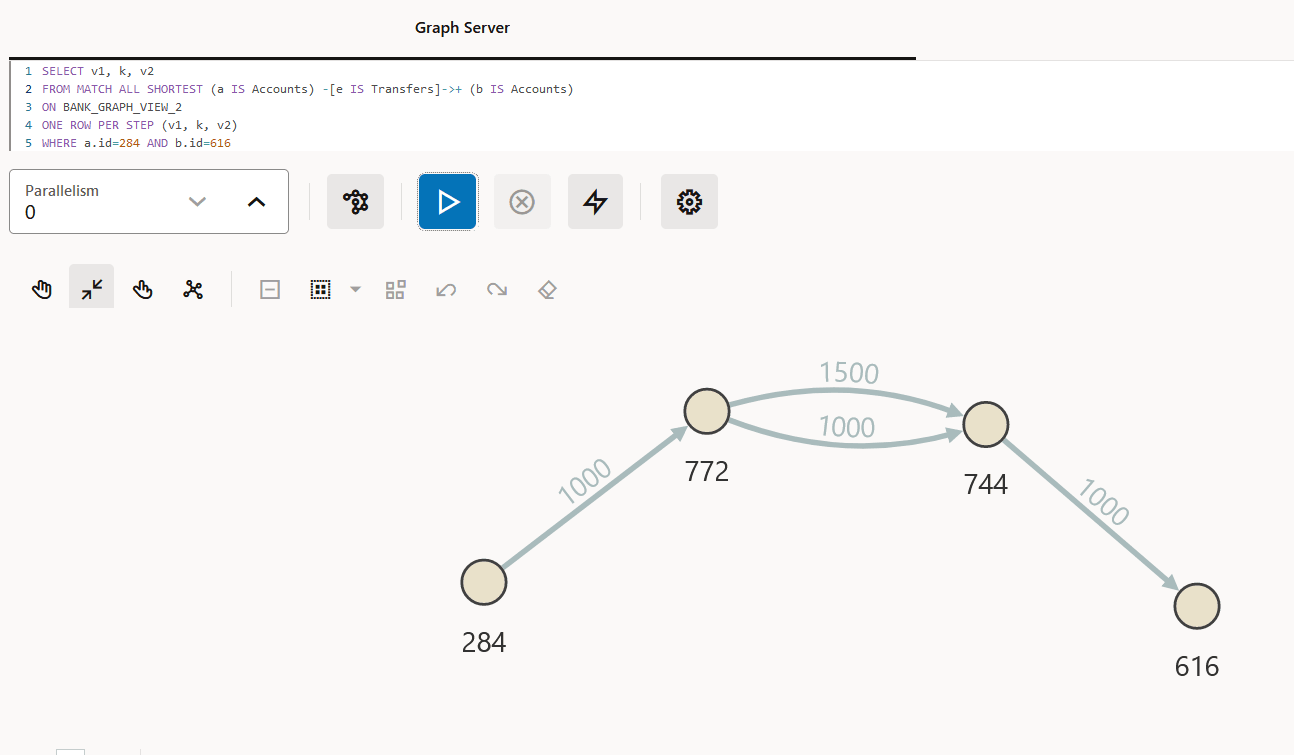1294x755 pixels.
Task: Run the query with the blue play button
Action: [x=447, y=201]
